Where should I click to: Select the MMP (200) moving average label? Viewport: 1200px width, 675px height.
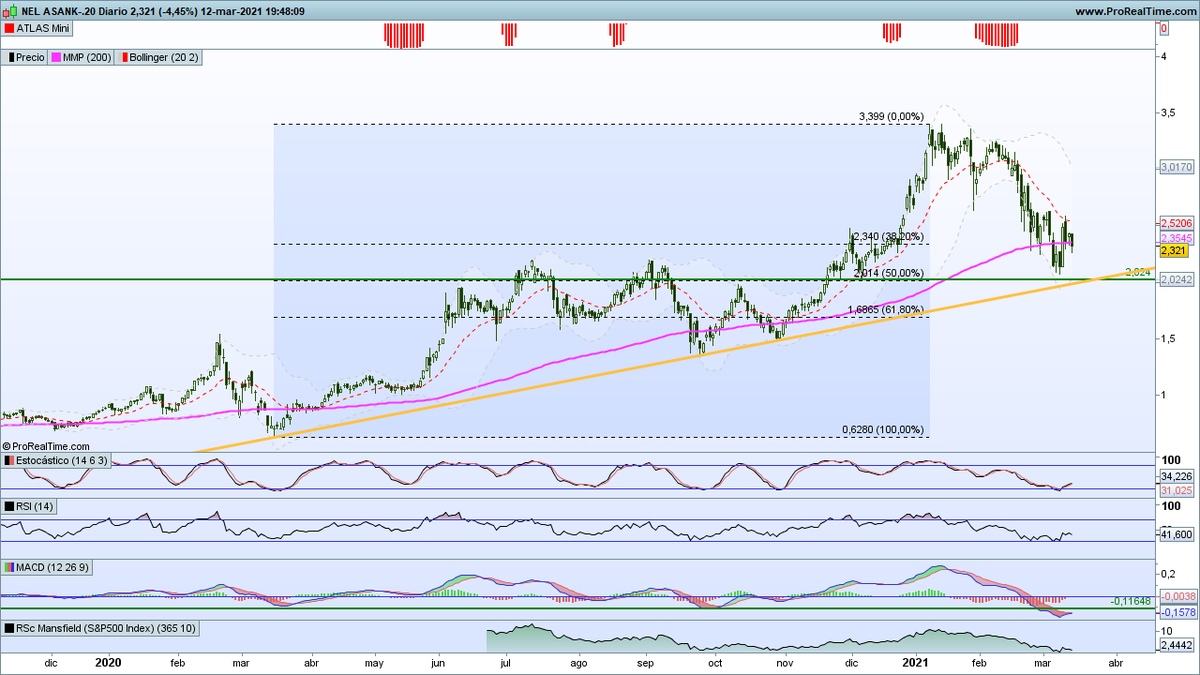(80, 58)
